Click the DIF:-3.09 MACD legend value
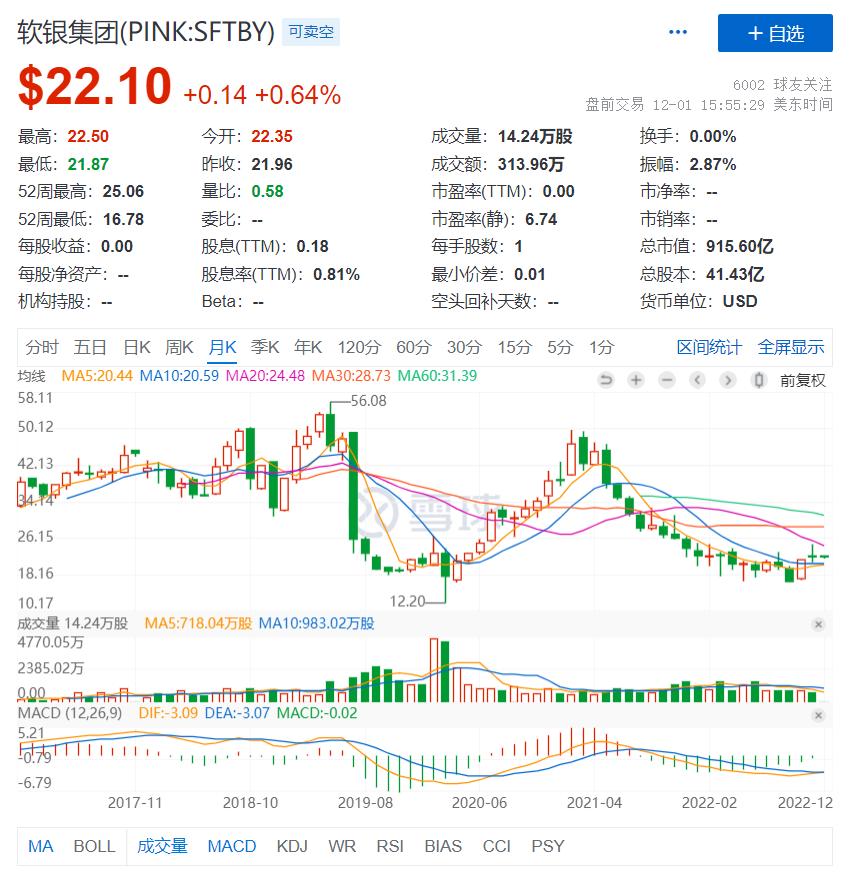This screenshot has width=856, height=872. tap(168, 713)
